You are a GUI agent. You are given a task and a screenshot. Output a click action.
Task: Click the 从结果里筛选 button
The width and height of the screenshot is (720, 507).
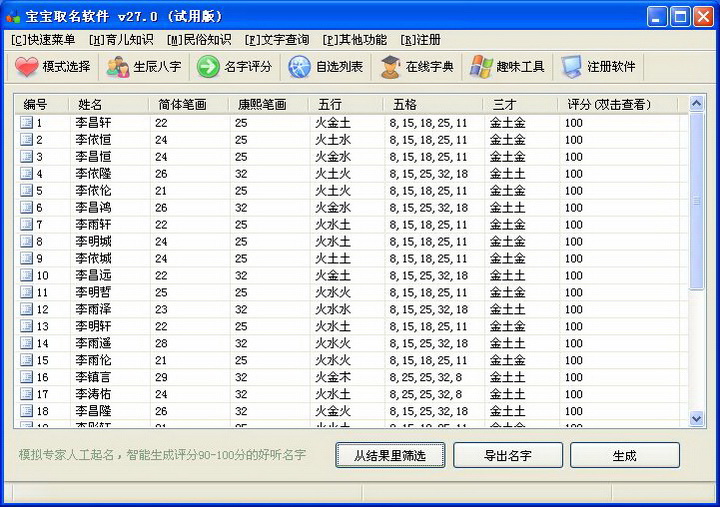pyautogui.click(x=390, y=455)
